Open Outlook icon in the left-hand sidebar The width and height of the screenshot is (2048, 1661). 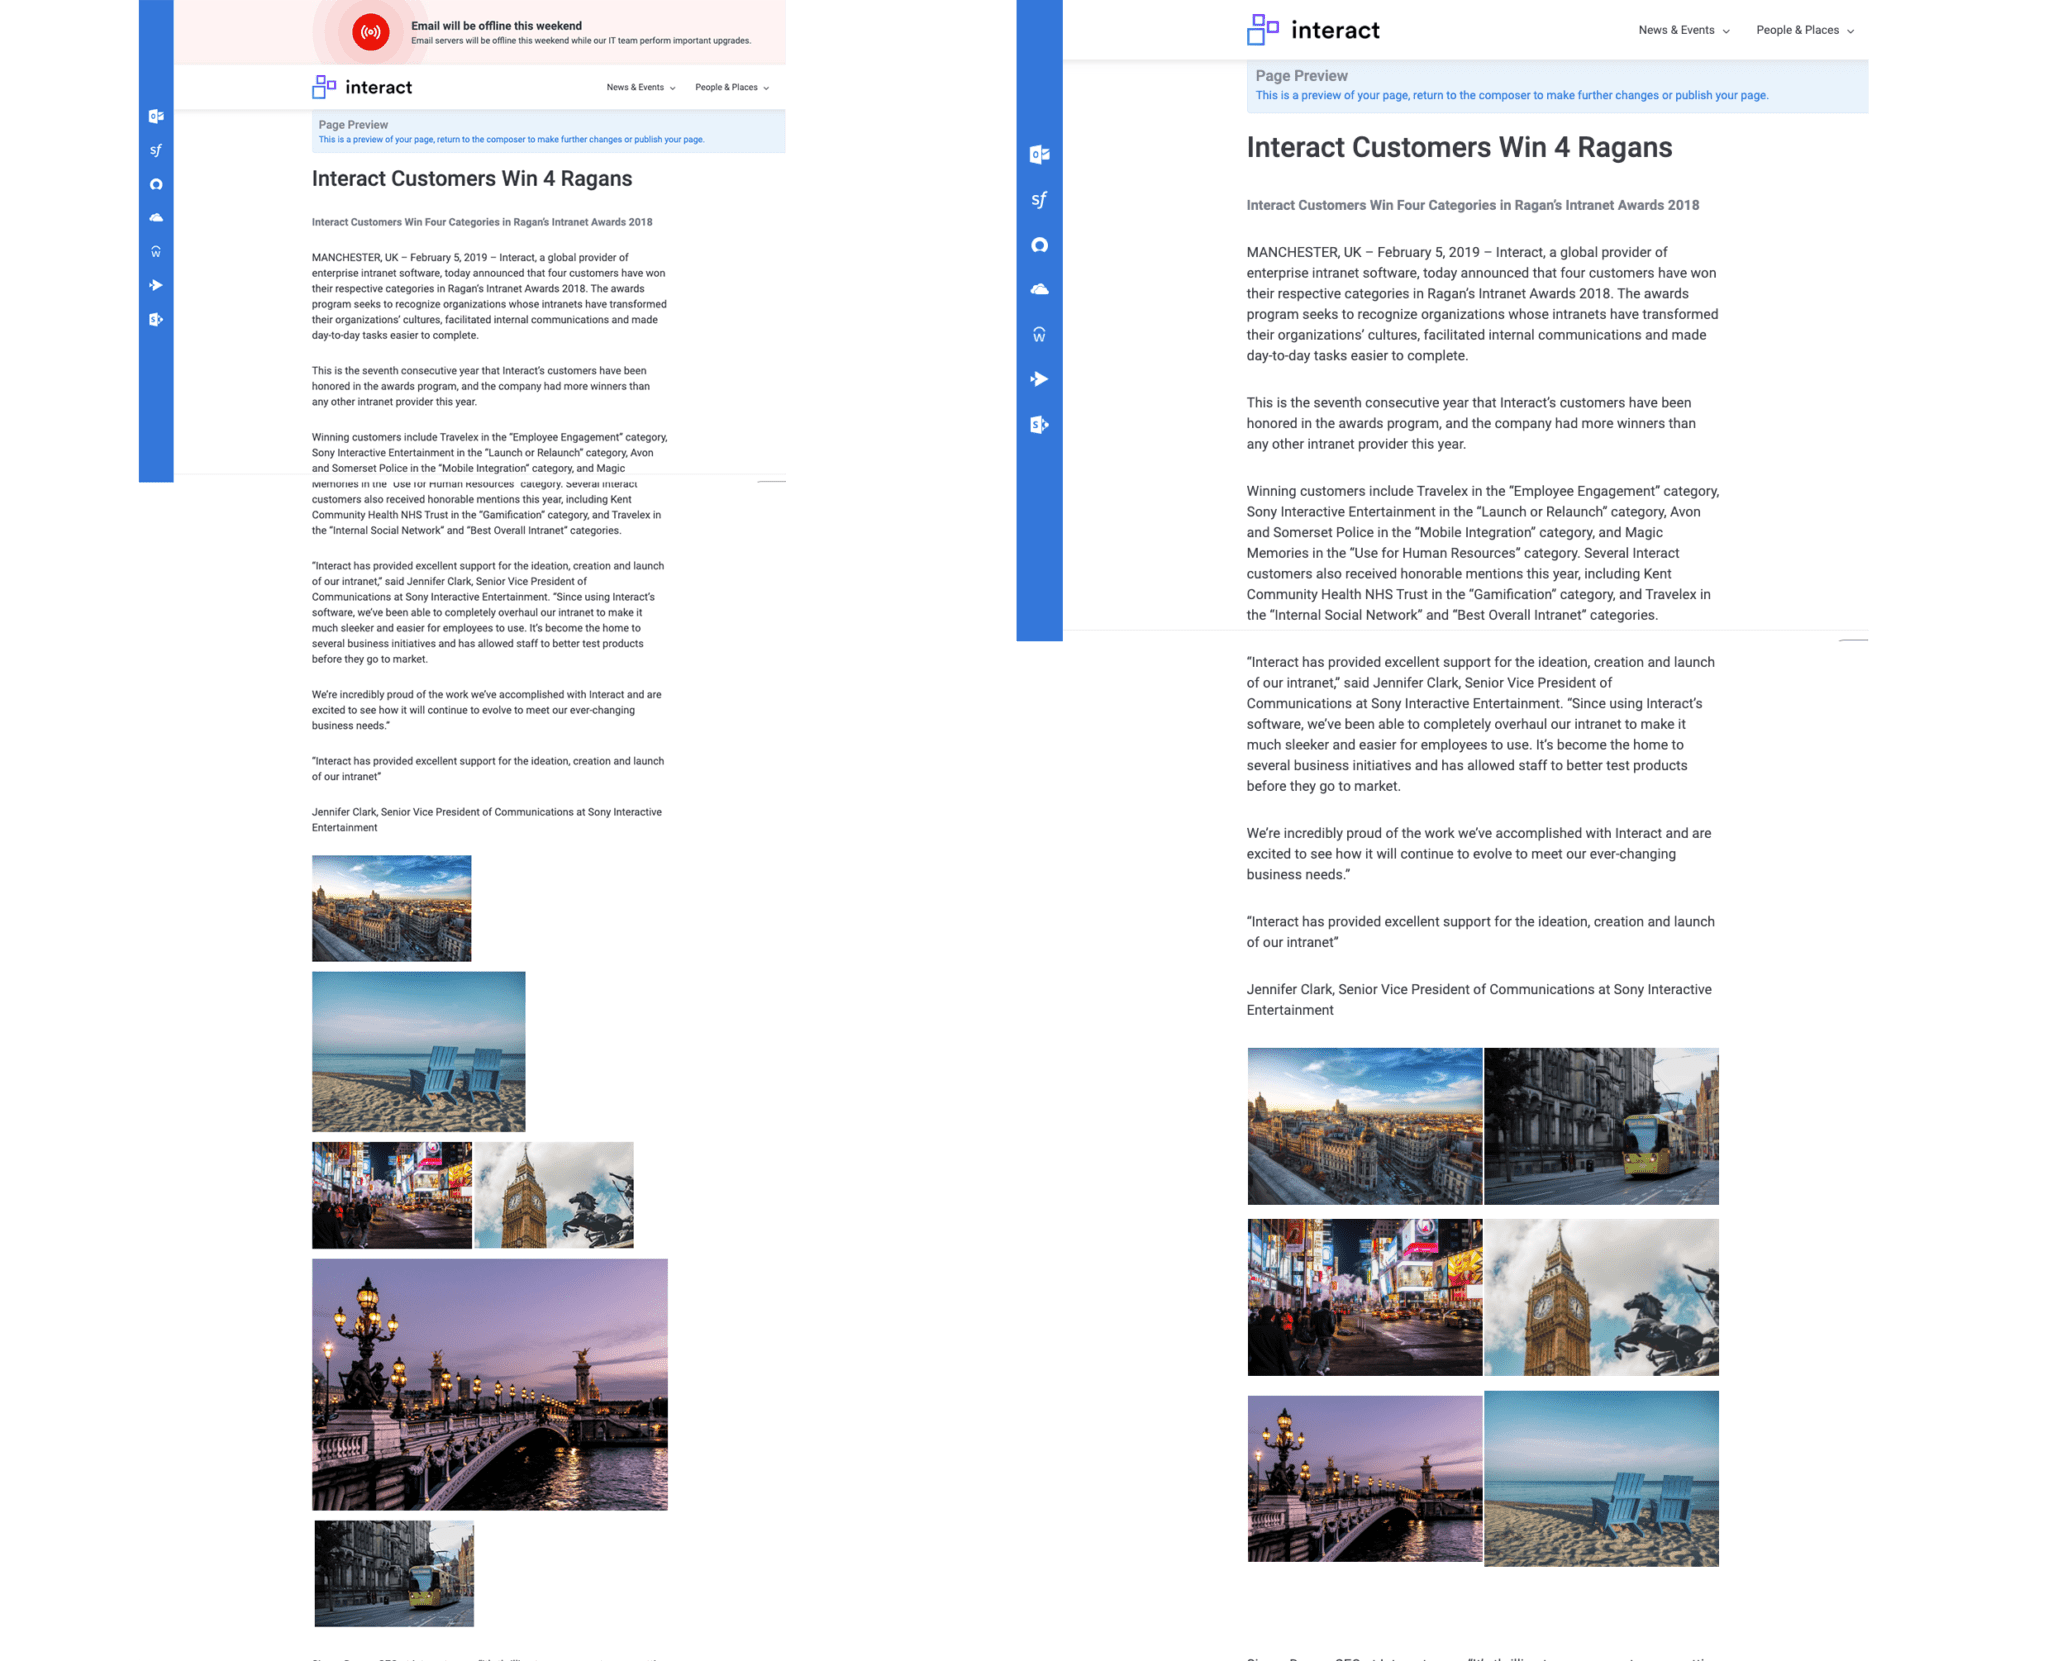pos(156,117)
